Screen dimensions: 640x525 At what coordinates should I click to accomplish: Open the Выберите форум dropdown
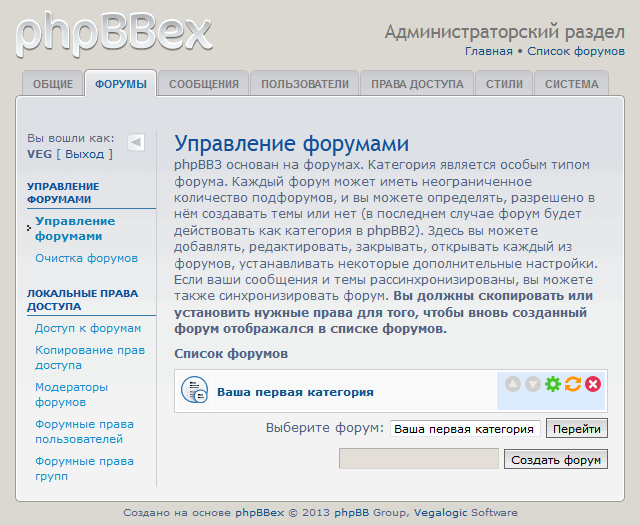[x=465, y=428]
